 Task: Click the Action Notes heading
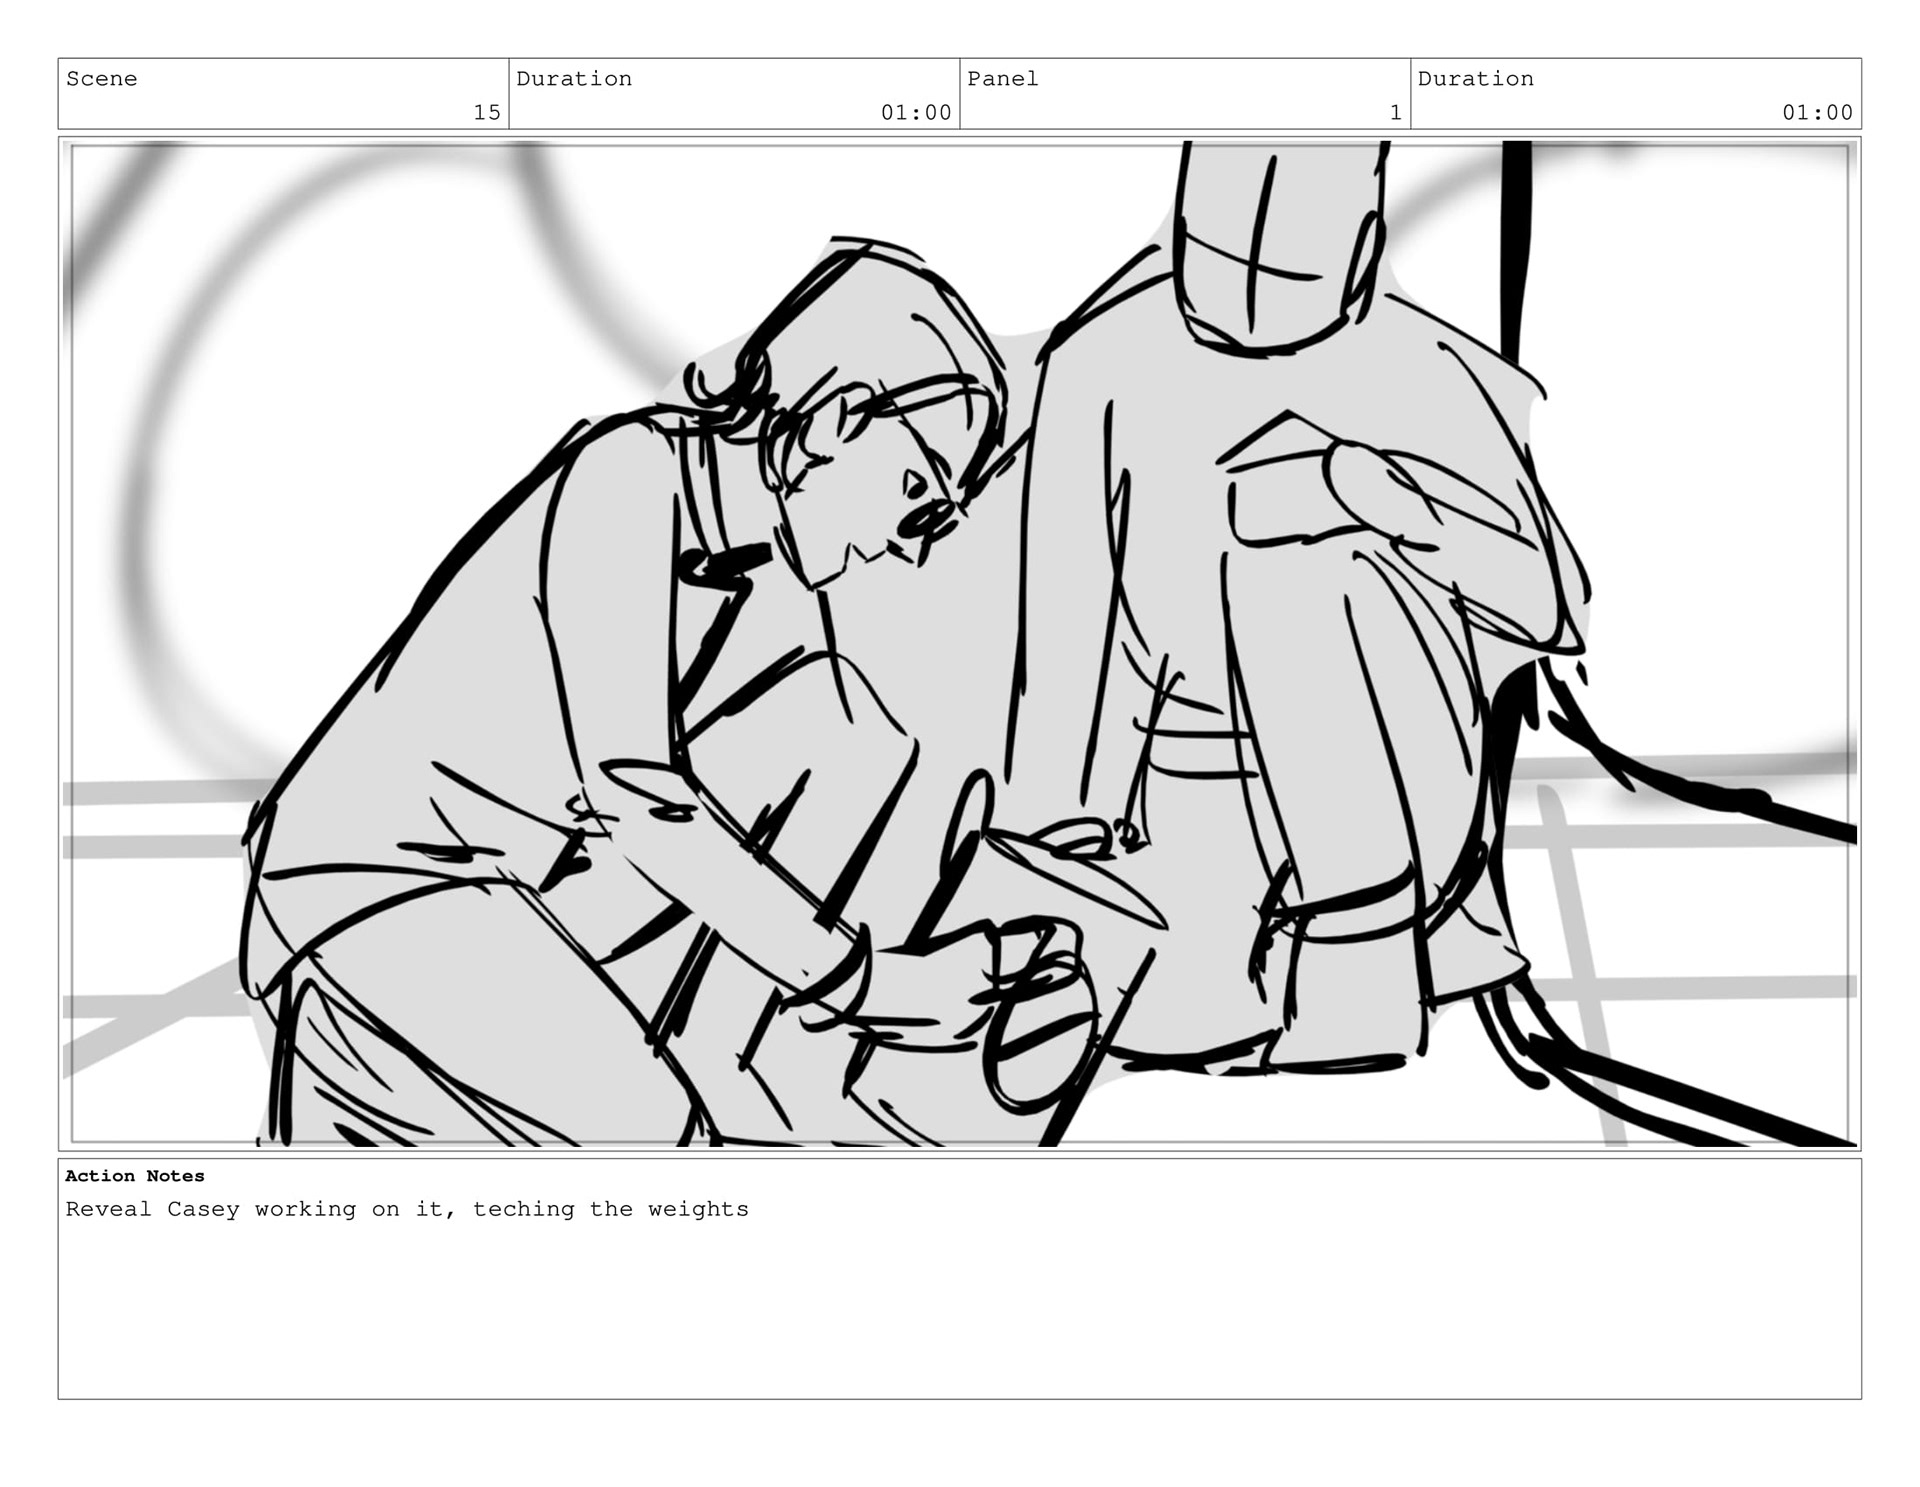(x=134, y=1176)
